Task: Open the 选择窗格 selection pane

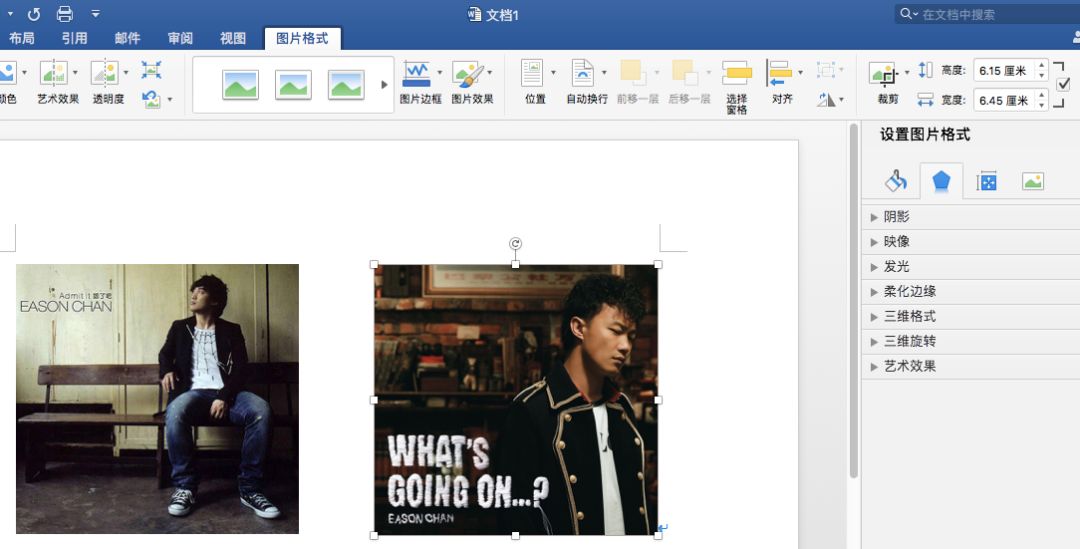Action: click(x=736, y=86)
